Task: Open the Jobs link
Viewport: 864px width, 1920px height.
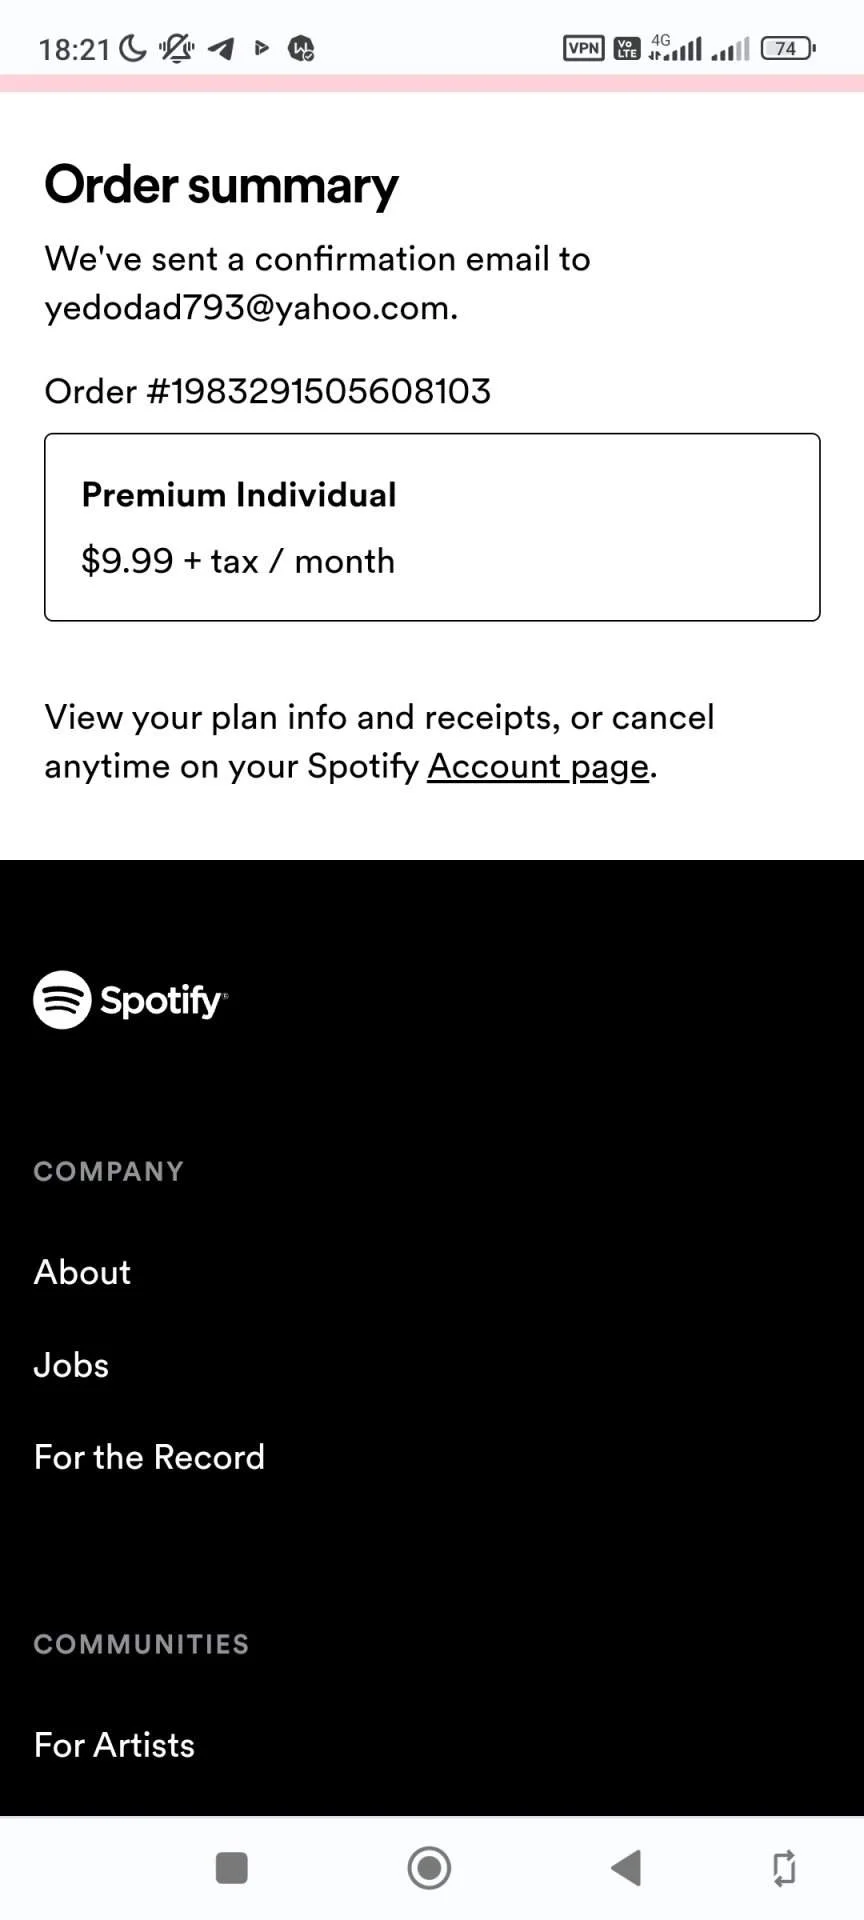Action: click(71, 1365)
